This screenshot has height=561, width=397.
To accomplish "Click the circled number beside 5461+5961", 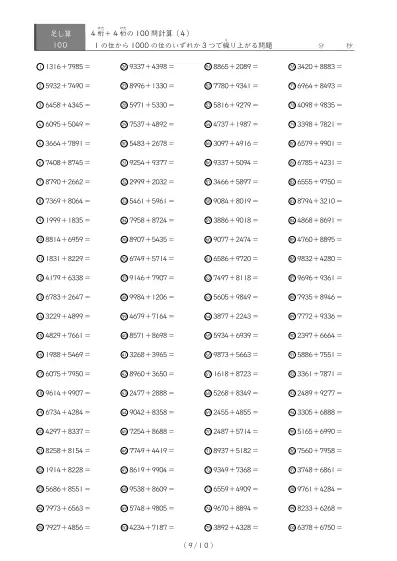I will 124,201.
